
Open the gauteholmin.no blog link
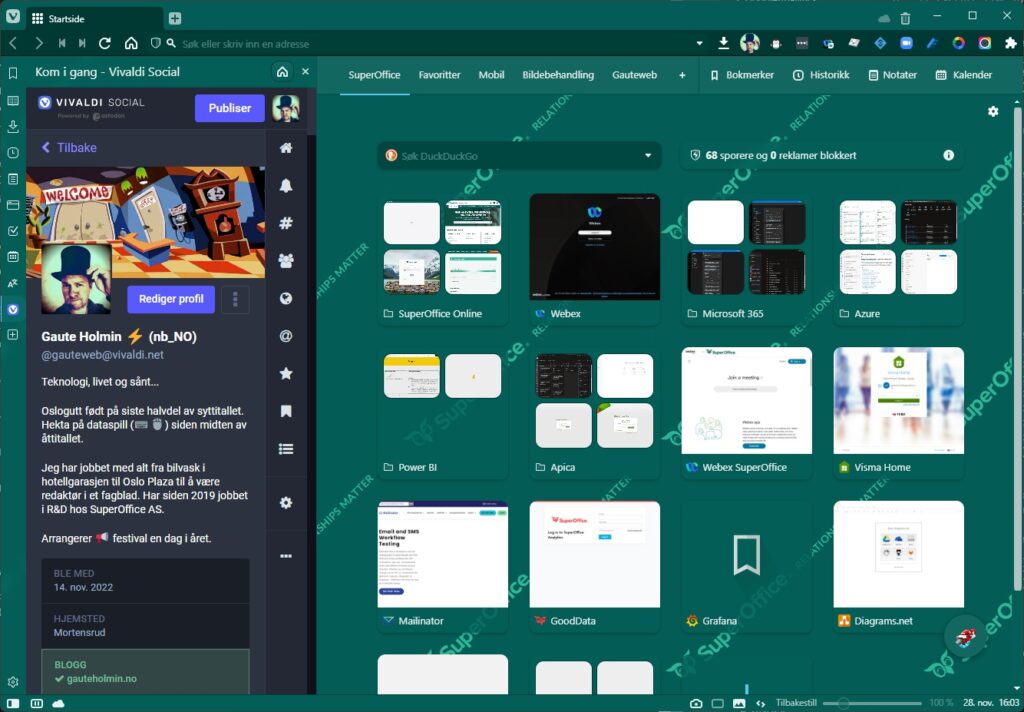(x=102, y=679)
